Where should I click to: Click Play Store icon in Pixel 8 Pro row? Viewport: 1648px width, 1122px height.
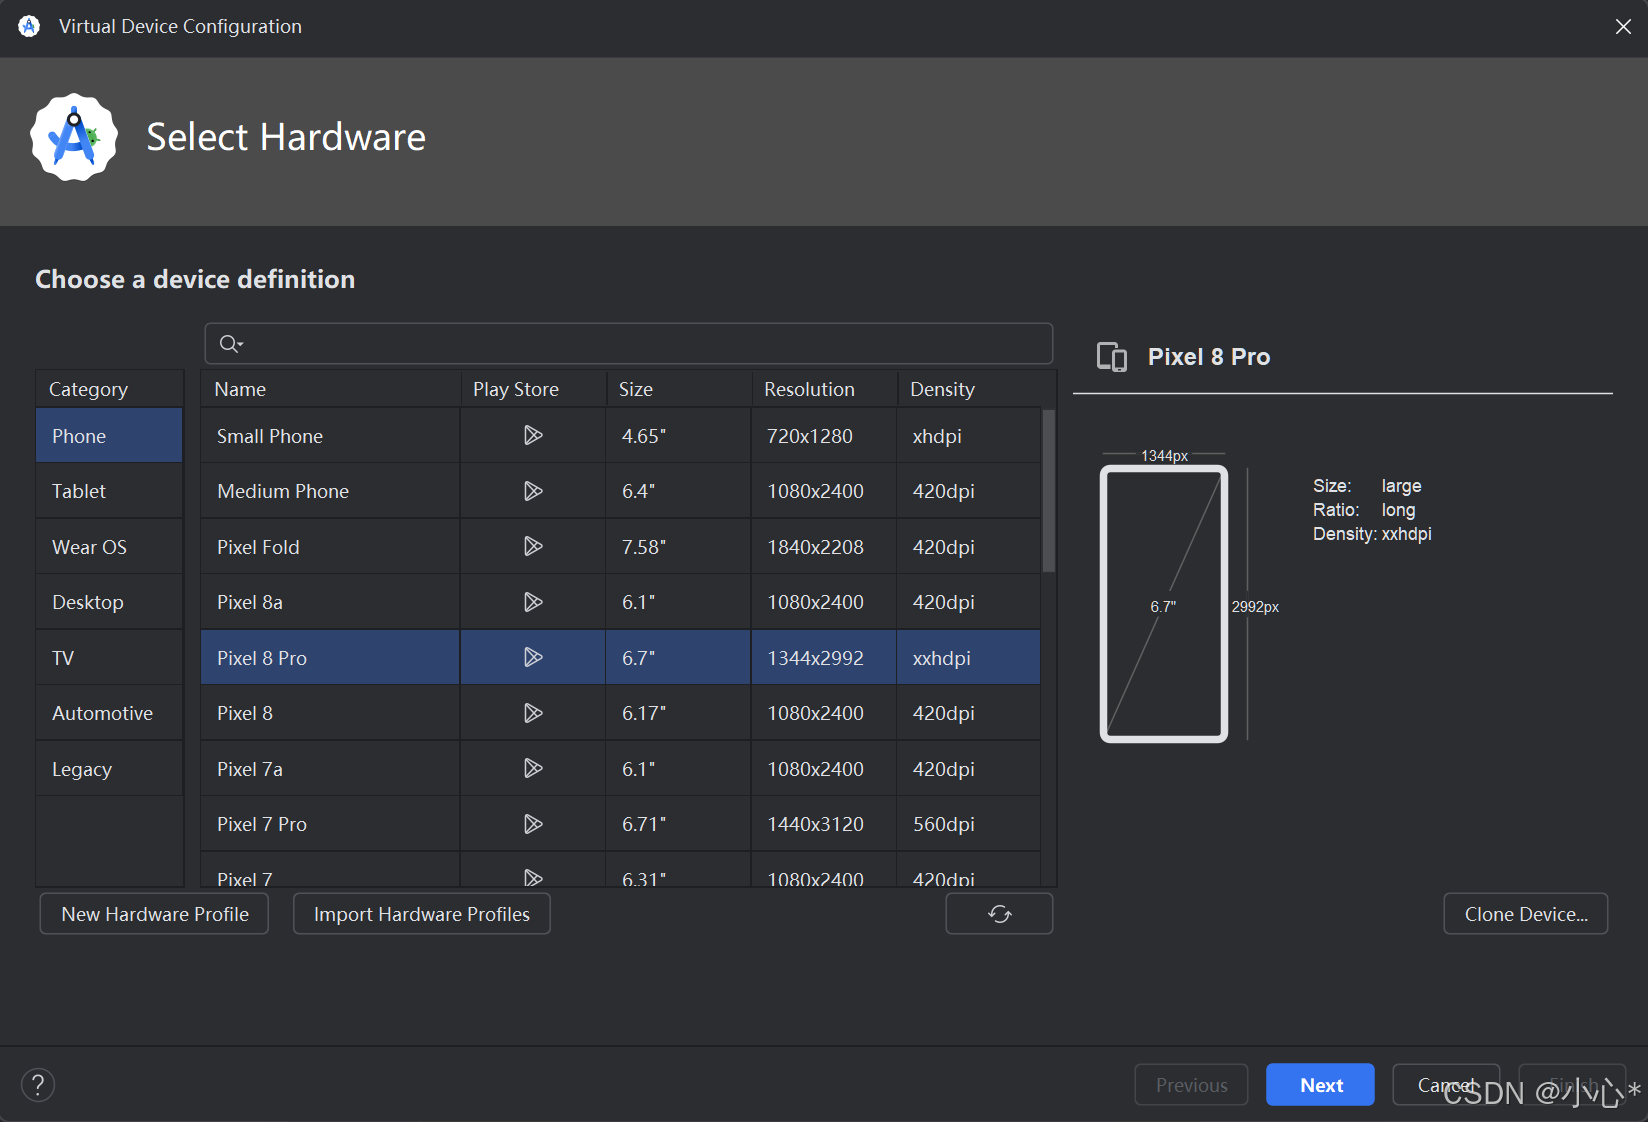pyautogui.click(x=533, y=657)
